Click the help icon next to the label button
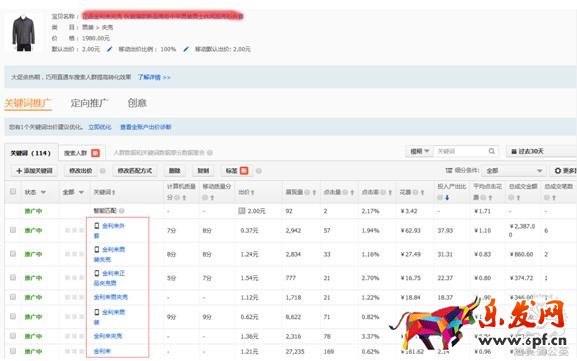577x361 pixels. 259,171
